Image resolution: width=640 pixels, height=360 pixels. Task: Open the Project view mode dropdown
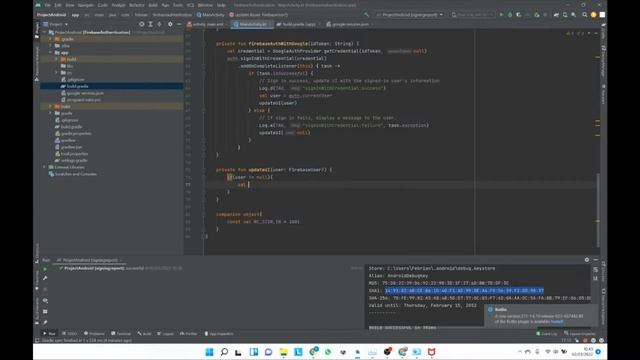(x=56, y=24)
